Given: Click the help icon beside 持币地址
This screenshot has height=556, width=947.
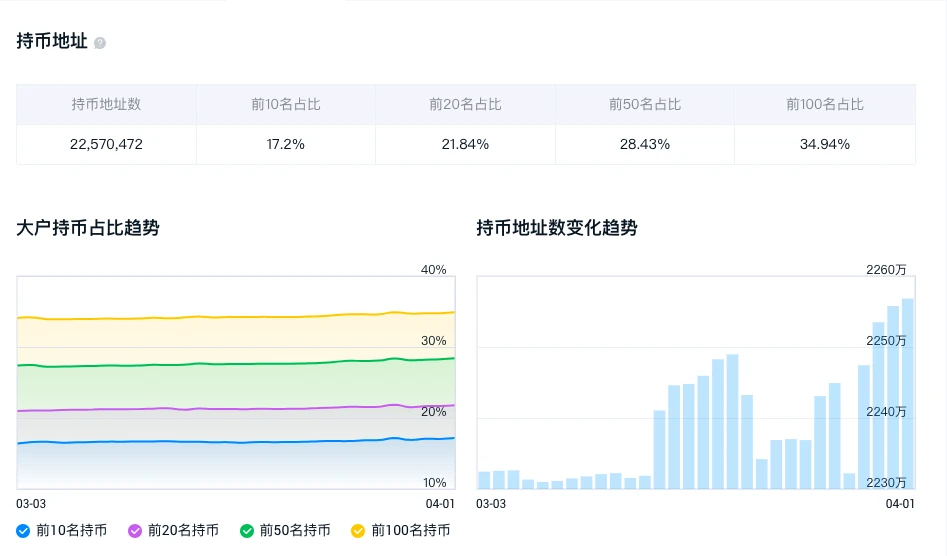Looking at the screenshot, I should click(x=100, y=43).
